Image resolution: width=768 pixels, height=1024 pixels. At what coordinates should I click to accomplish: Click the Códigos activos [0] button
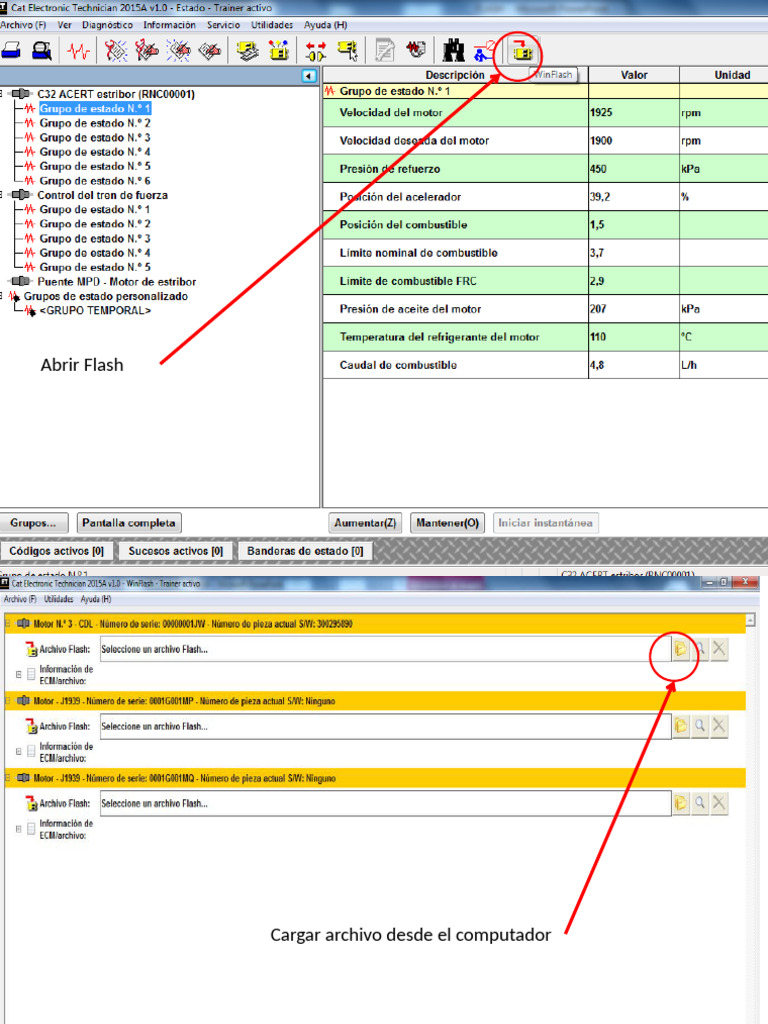[x=56, y=551]
